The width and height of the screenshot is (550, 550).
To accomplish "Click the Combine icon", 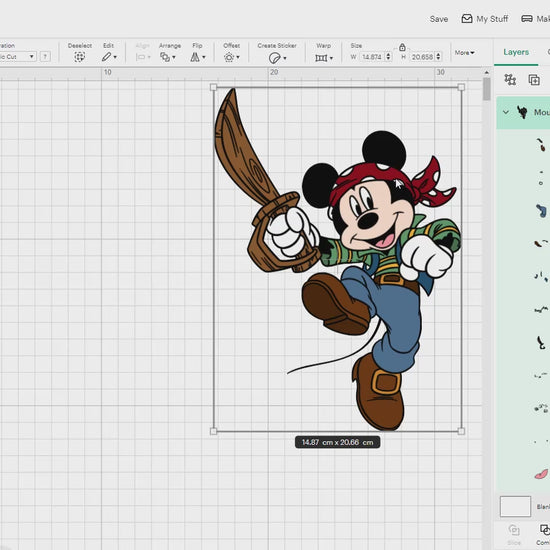I will click(x=545, y=530).
